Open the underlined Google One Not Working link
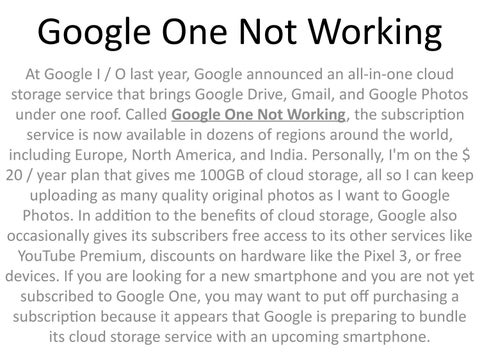480x360 pixels. click(x=259, y=115)
